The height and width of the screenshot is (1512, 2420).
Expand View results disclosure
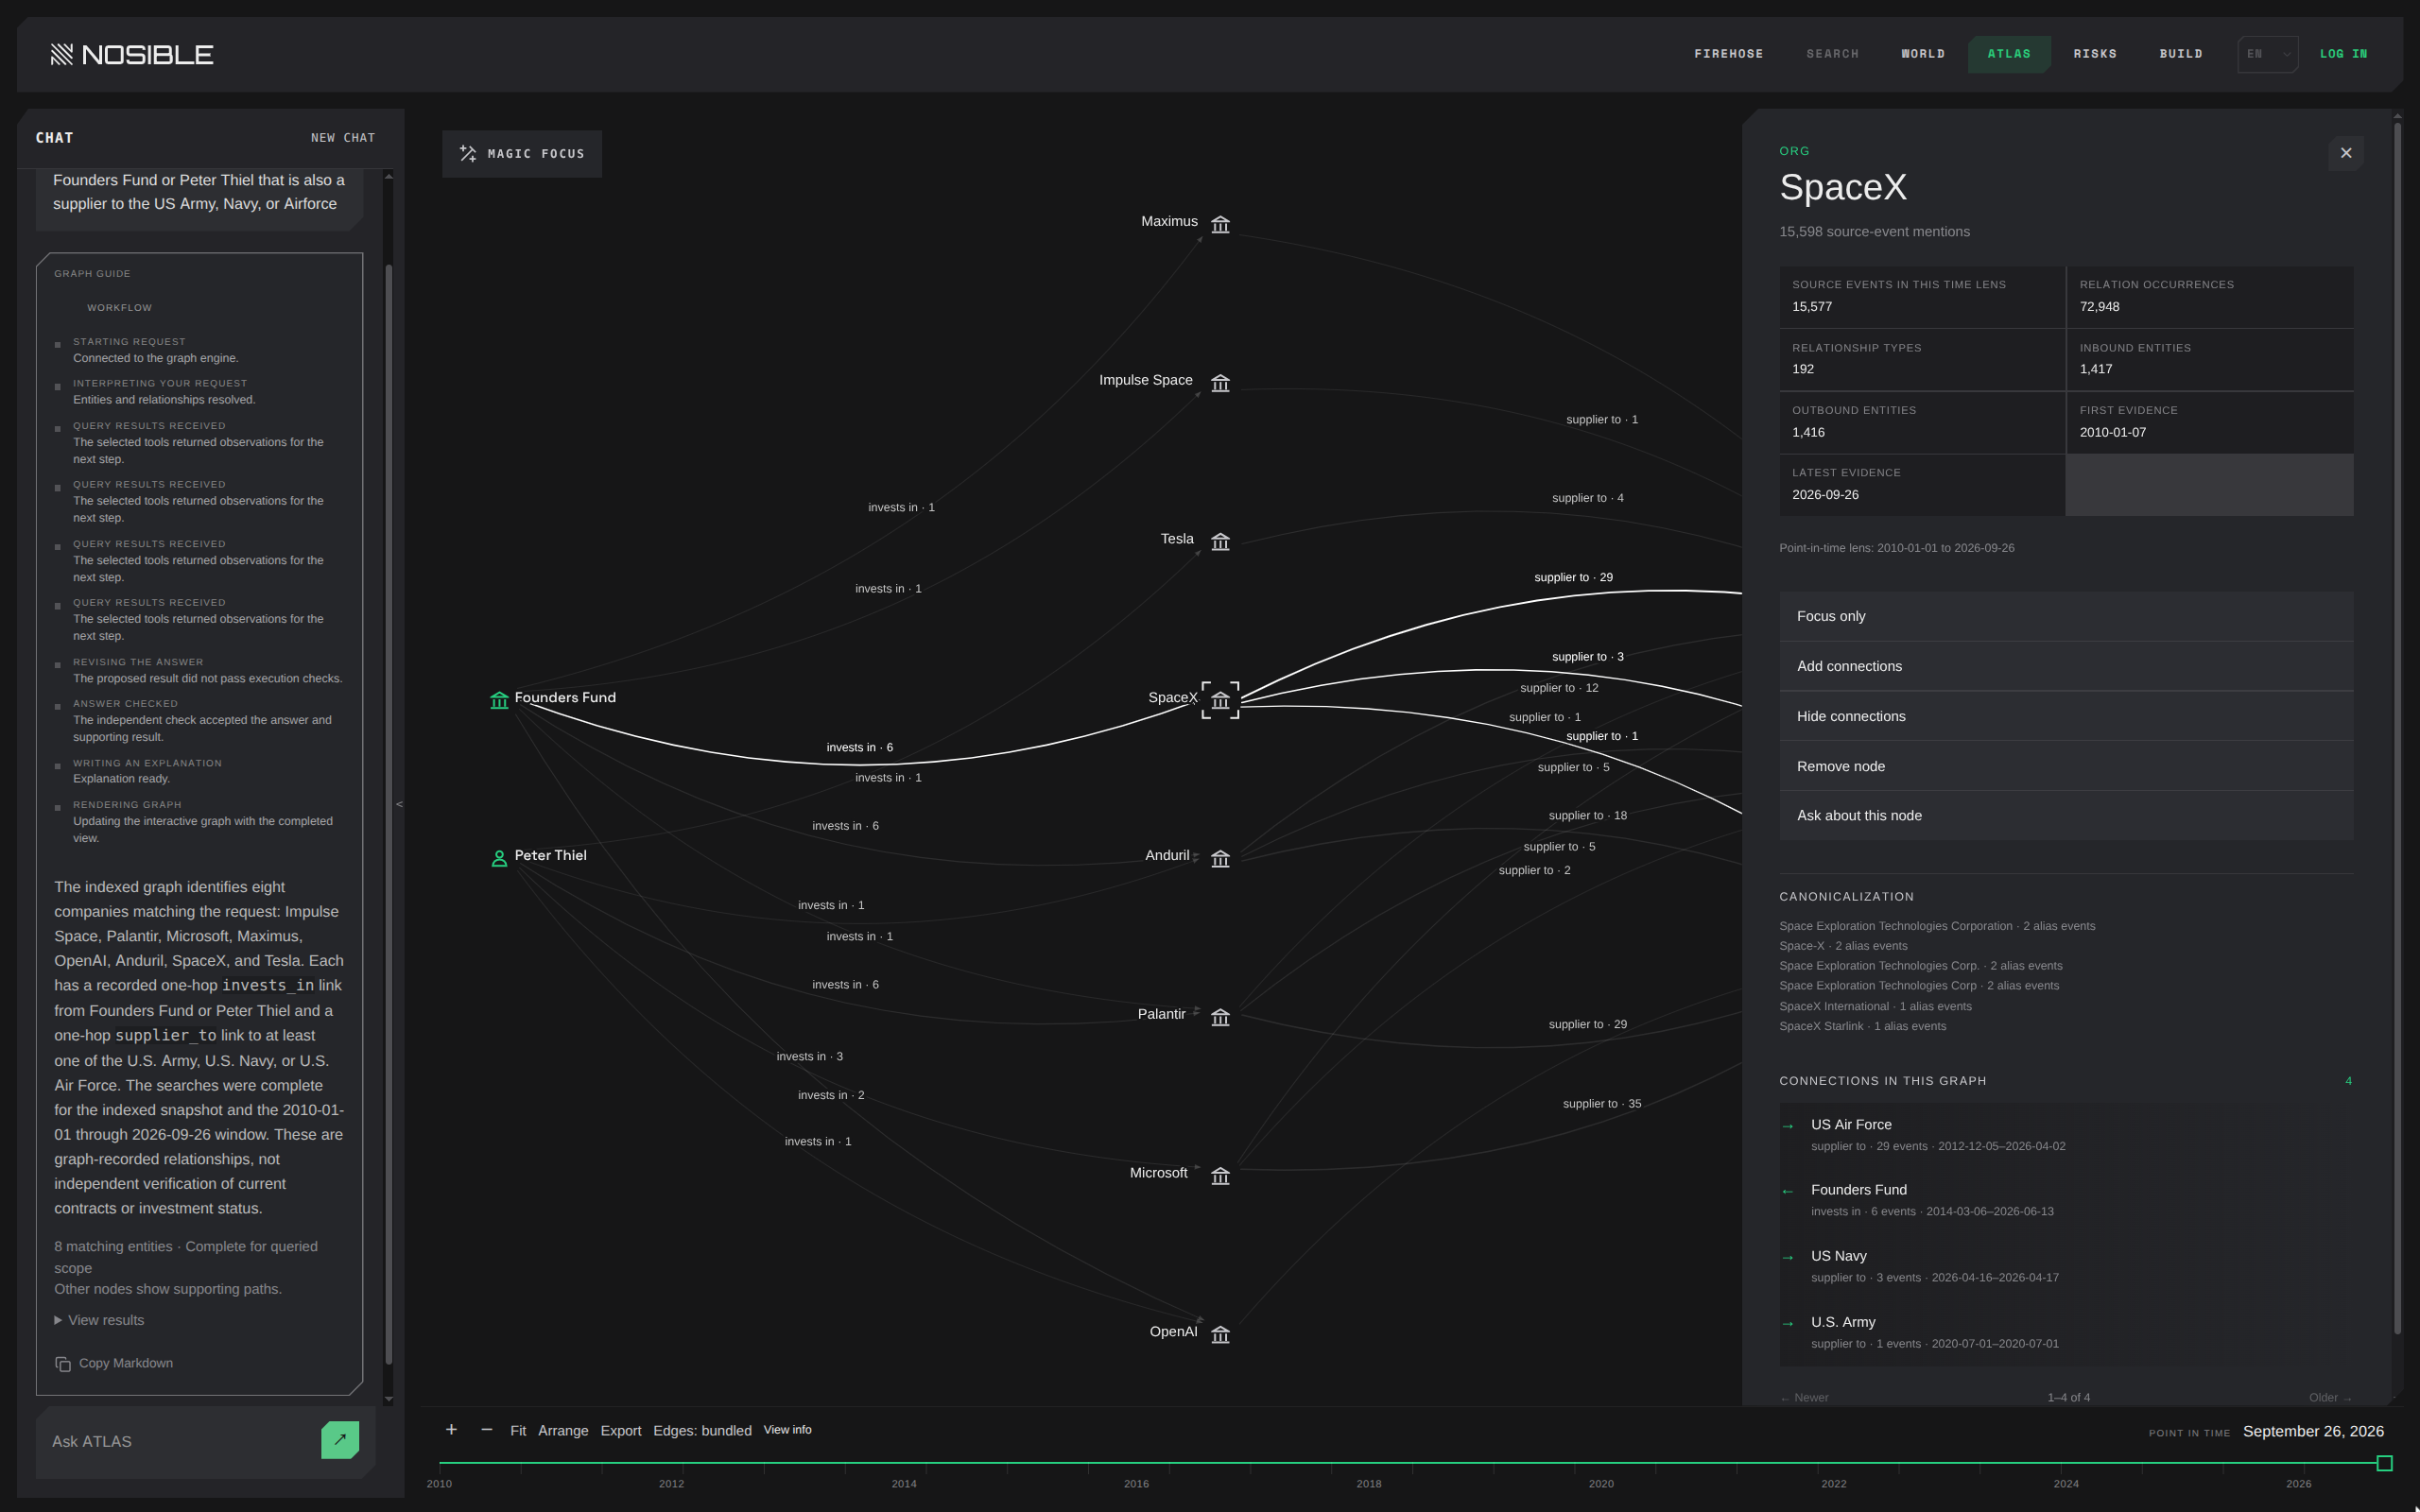(x=99, y=1321)
